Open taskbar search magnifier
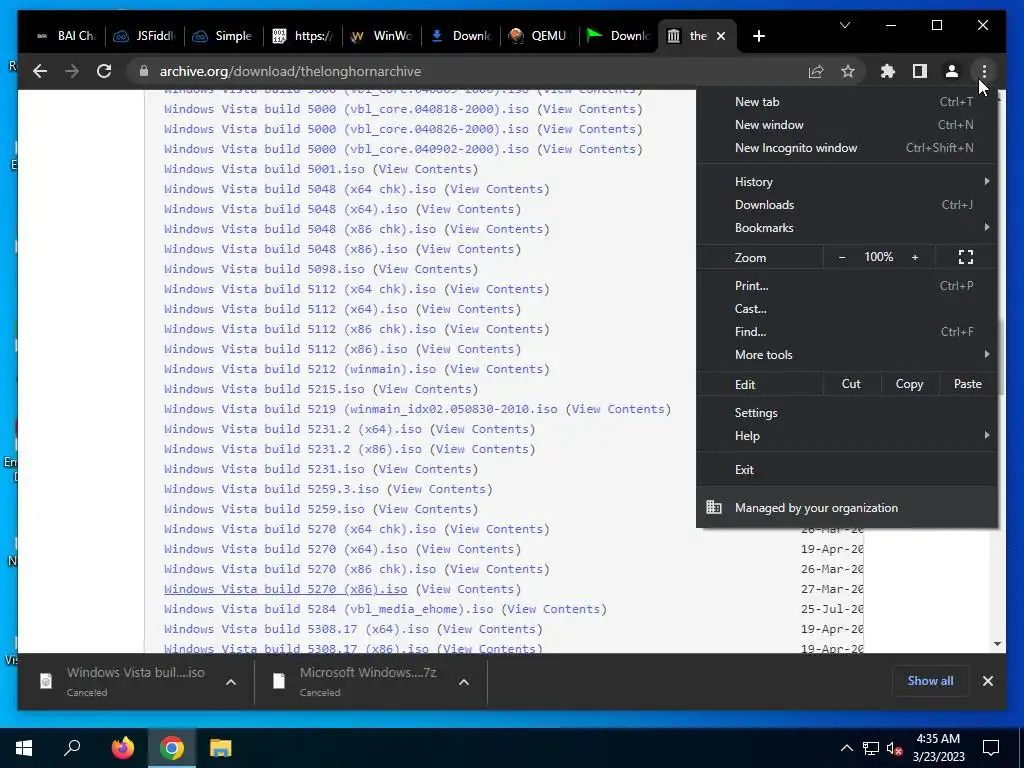1024x768 pixels. click(72, 748)
